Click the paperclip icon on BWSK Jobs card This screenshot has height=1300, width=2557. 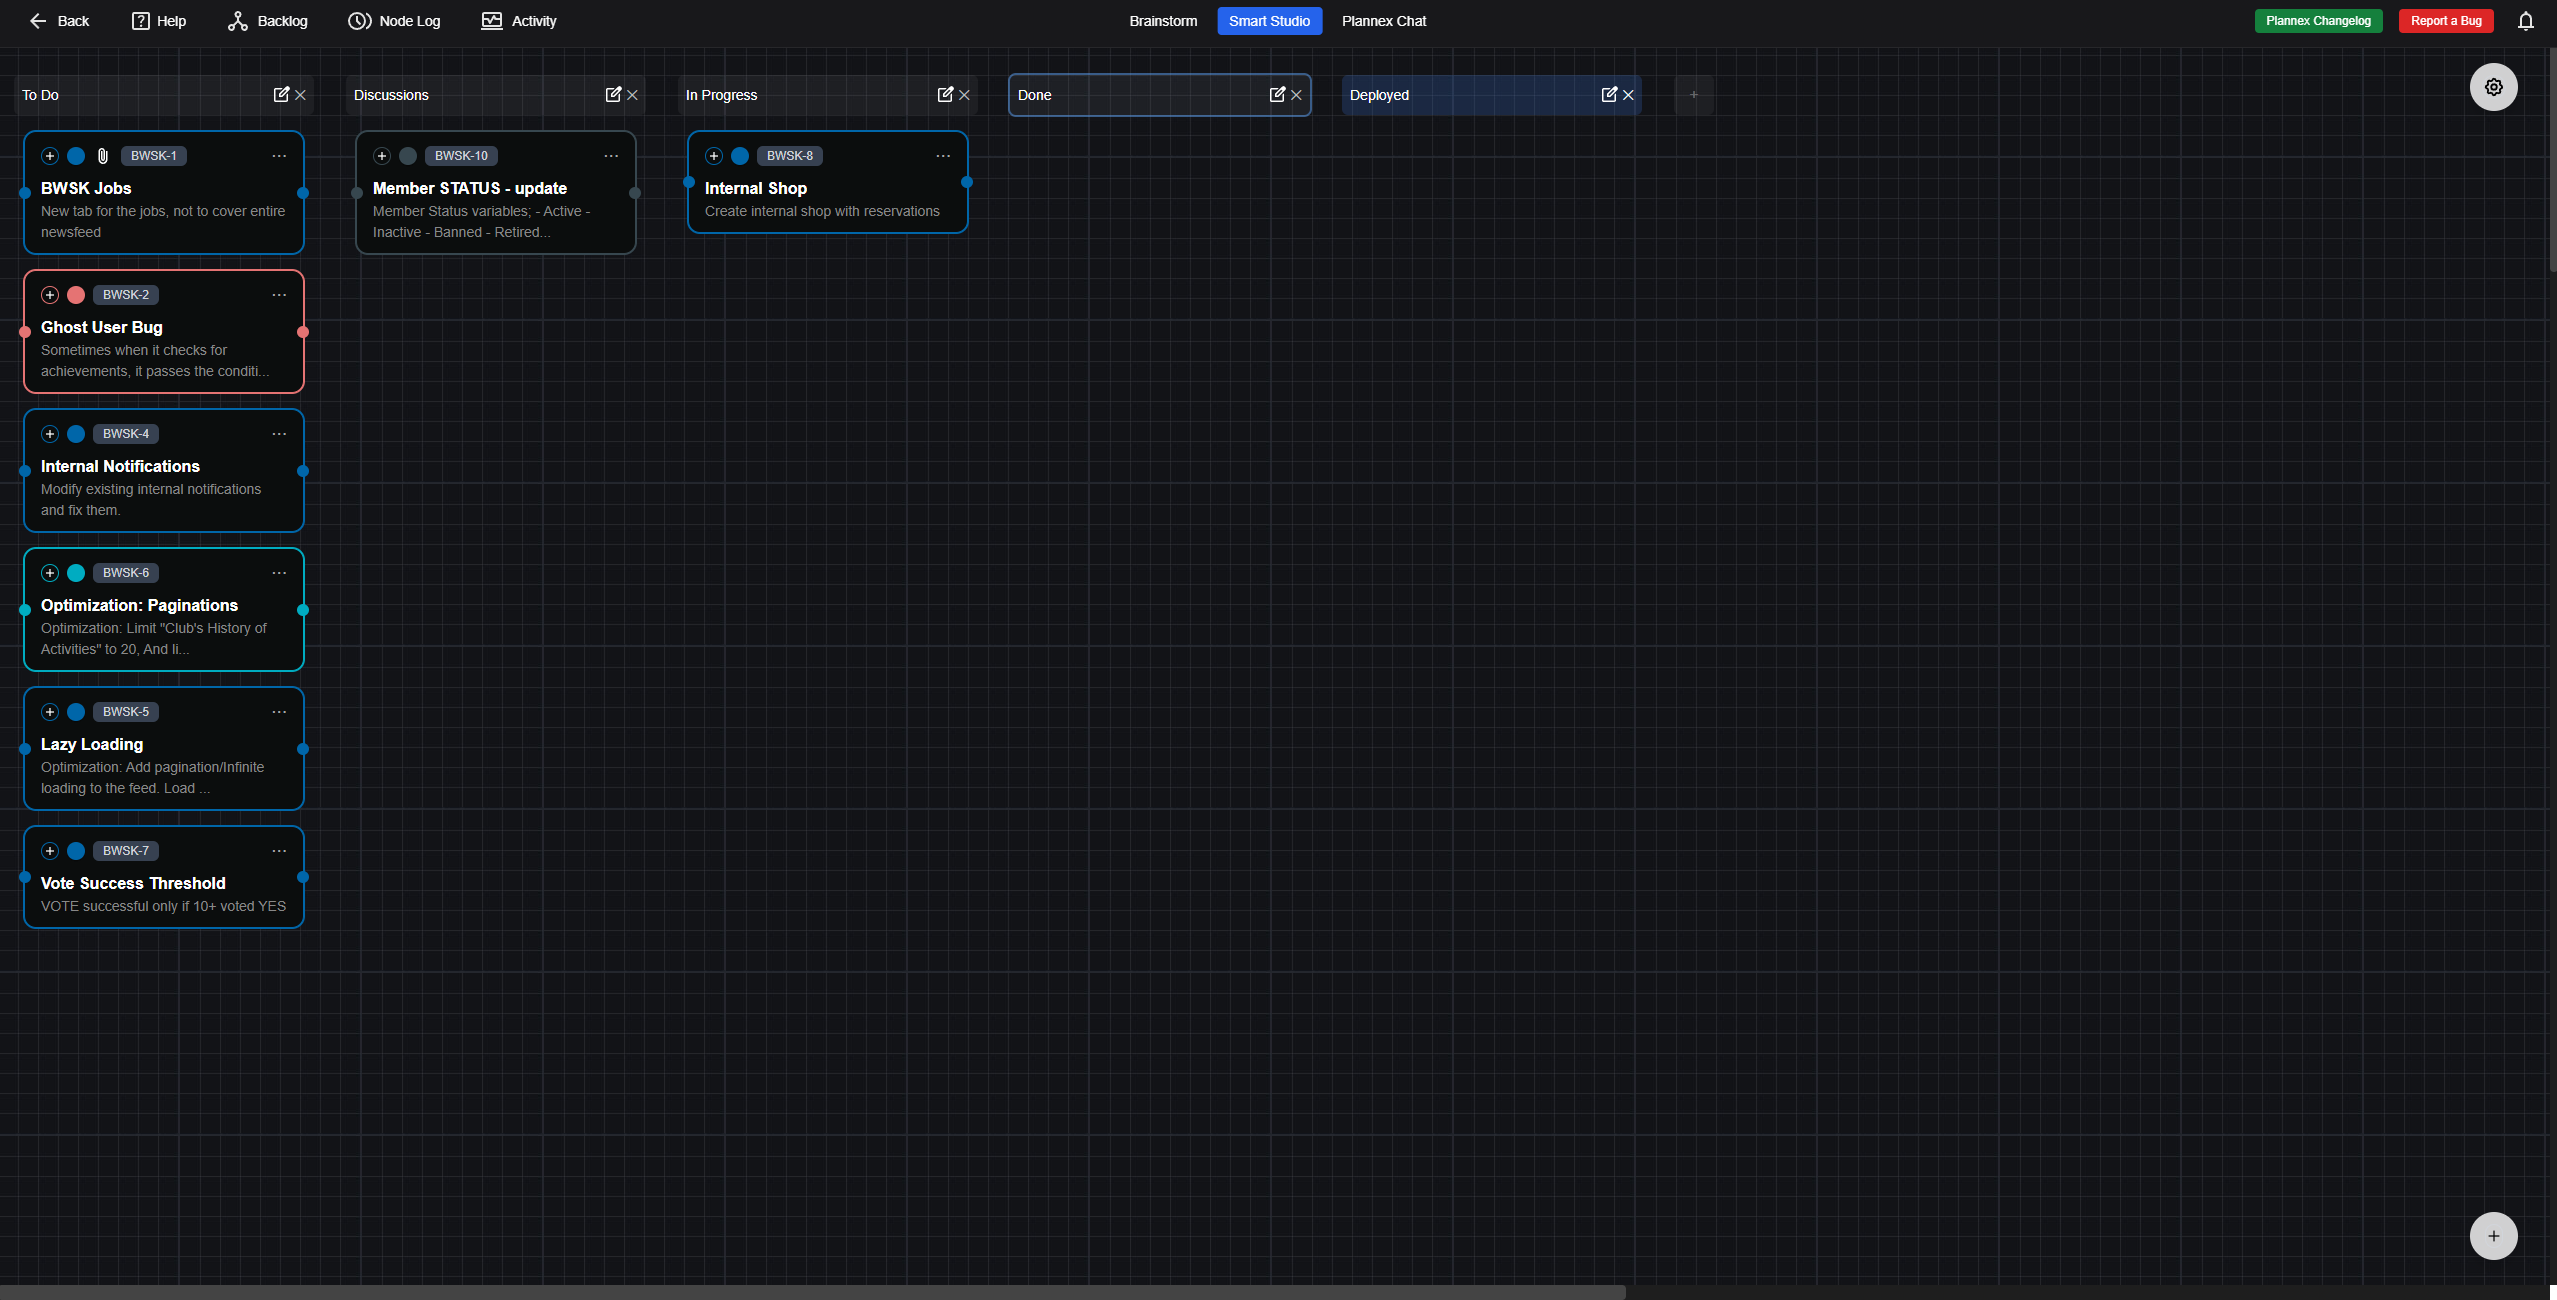tap(103, 155)
